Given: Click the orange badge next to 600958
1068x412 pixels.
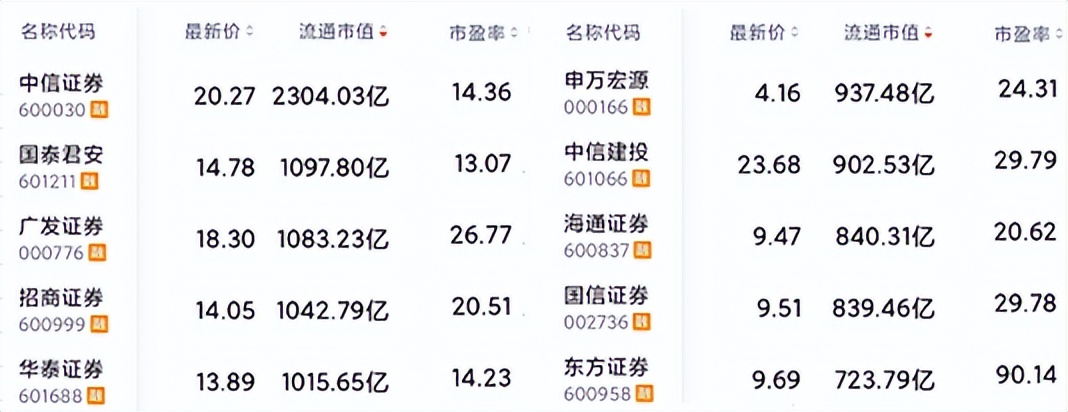Looking at the screenshot, I should [642, 394].
